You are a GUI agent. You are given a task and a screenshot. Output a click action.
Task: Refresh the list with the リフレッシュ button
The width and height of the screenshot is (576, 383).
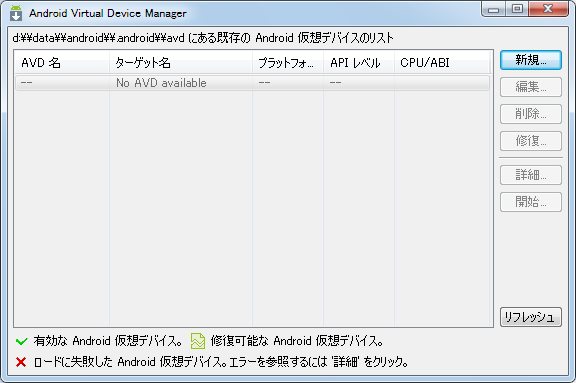pyautogui.click(x=530, y=317)
